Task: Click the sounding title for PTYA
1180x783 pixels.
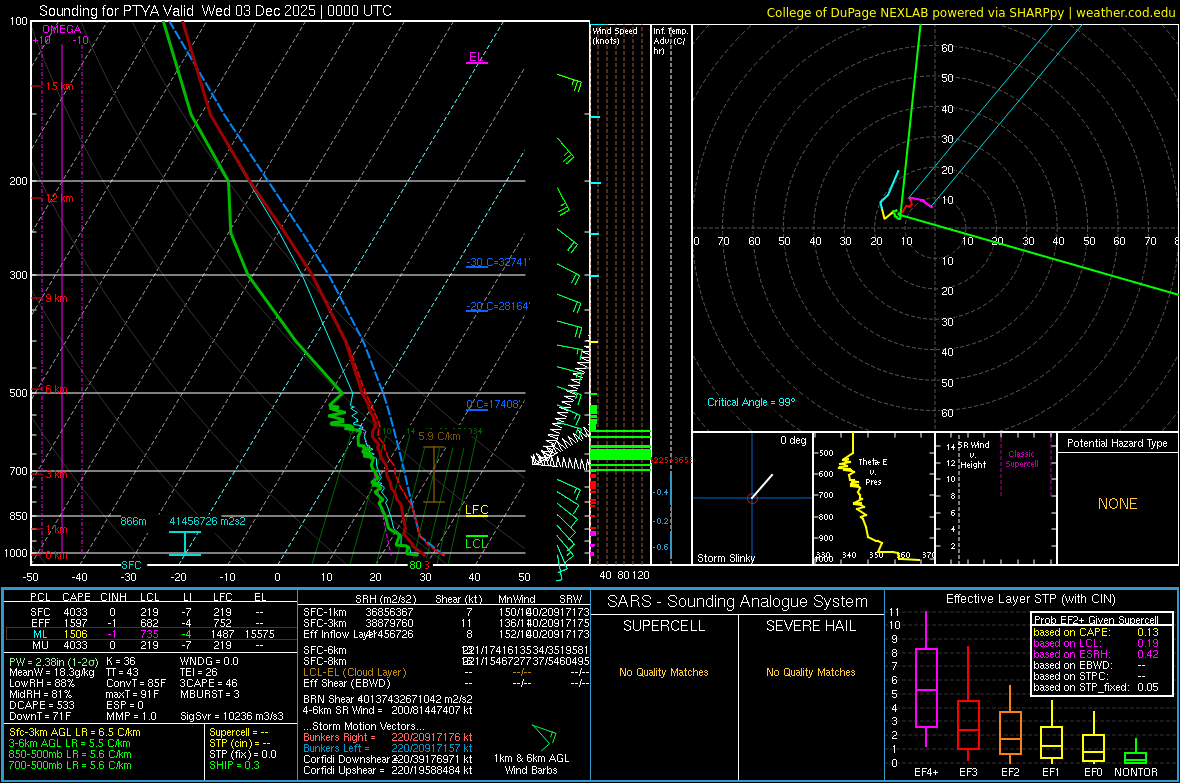Action: coord(215,11)
